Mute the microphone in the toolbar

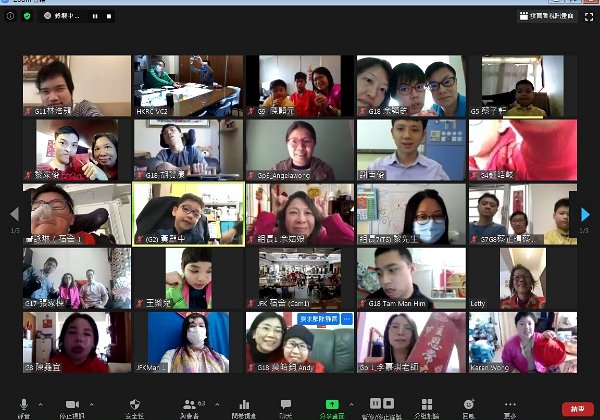pyautogui.click(x=24, y=408)
